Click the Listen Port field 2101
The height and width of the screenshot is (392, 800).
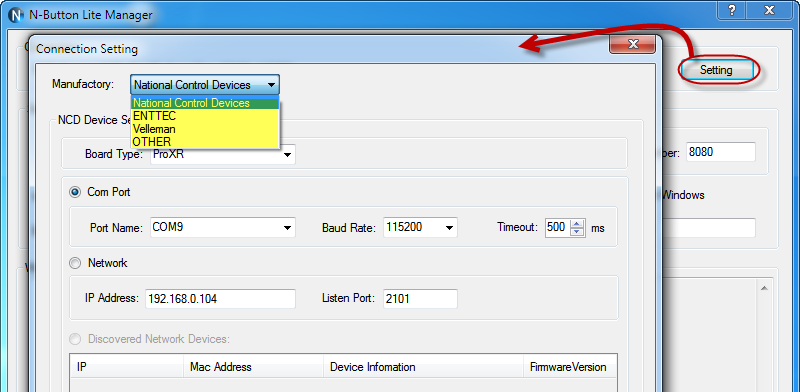420,299
